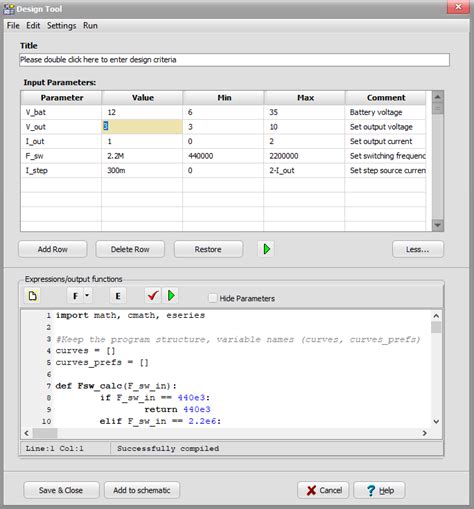Select the V_out parameter cell

click(61, 127)
